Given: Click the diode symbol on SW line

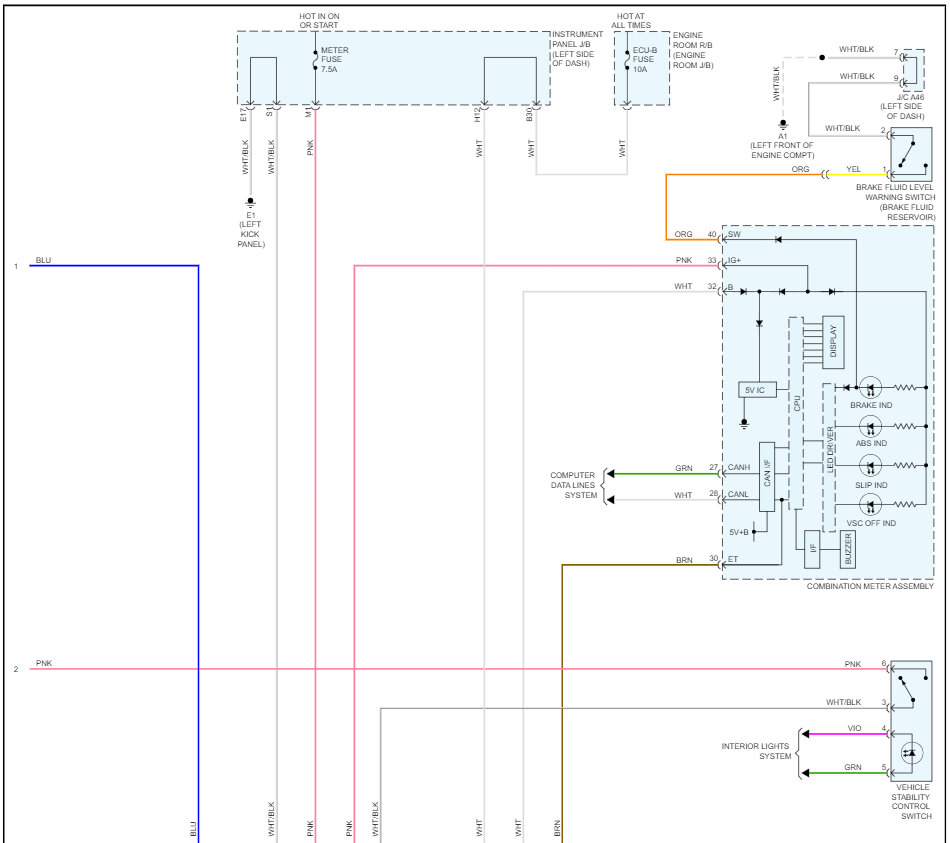Looking at the screenshot, I should (x=778, y=240).
